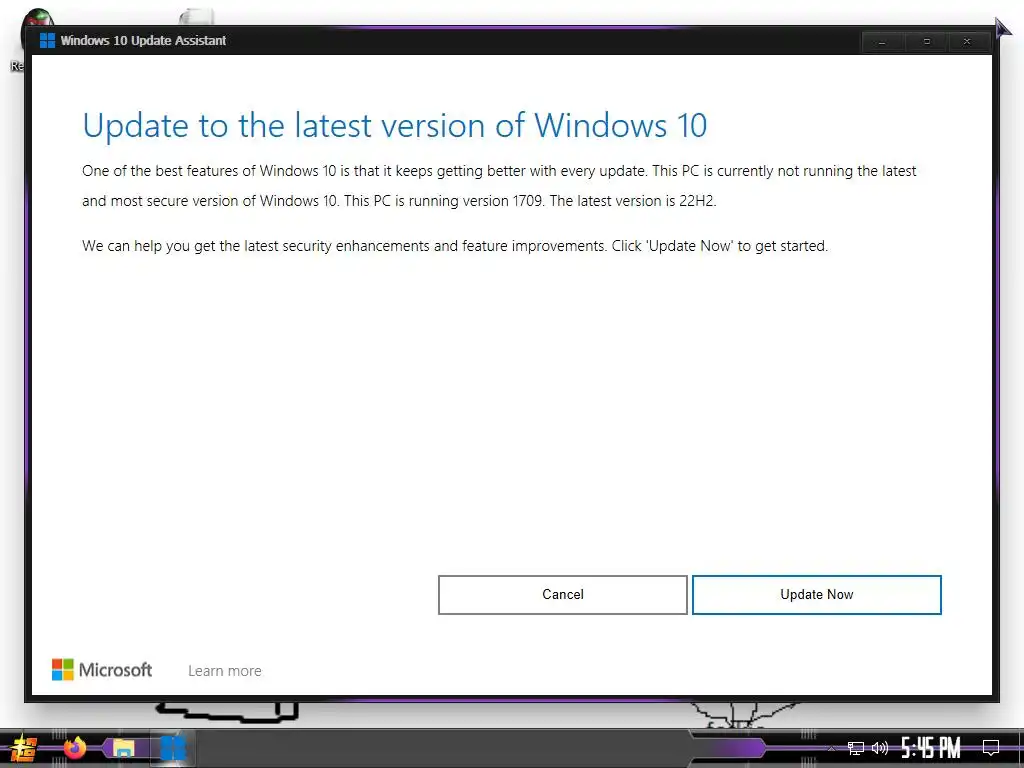Show hidden system tray icons
The image size is (1024, 768).
pyautogui.click(x=831, y=748)
